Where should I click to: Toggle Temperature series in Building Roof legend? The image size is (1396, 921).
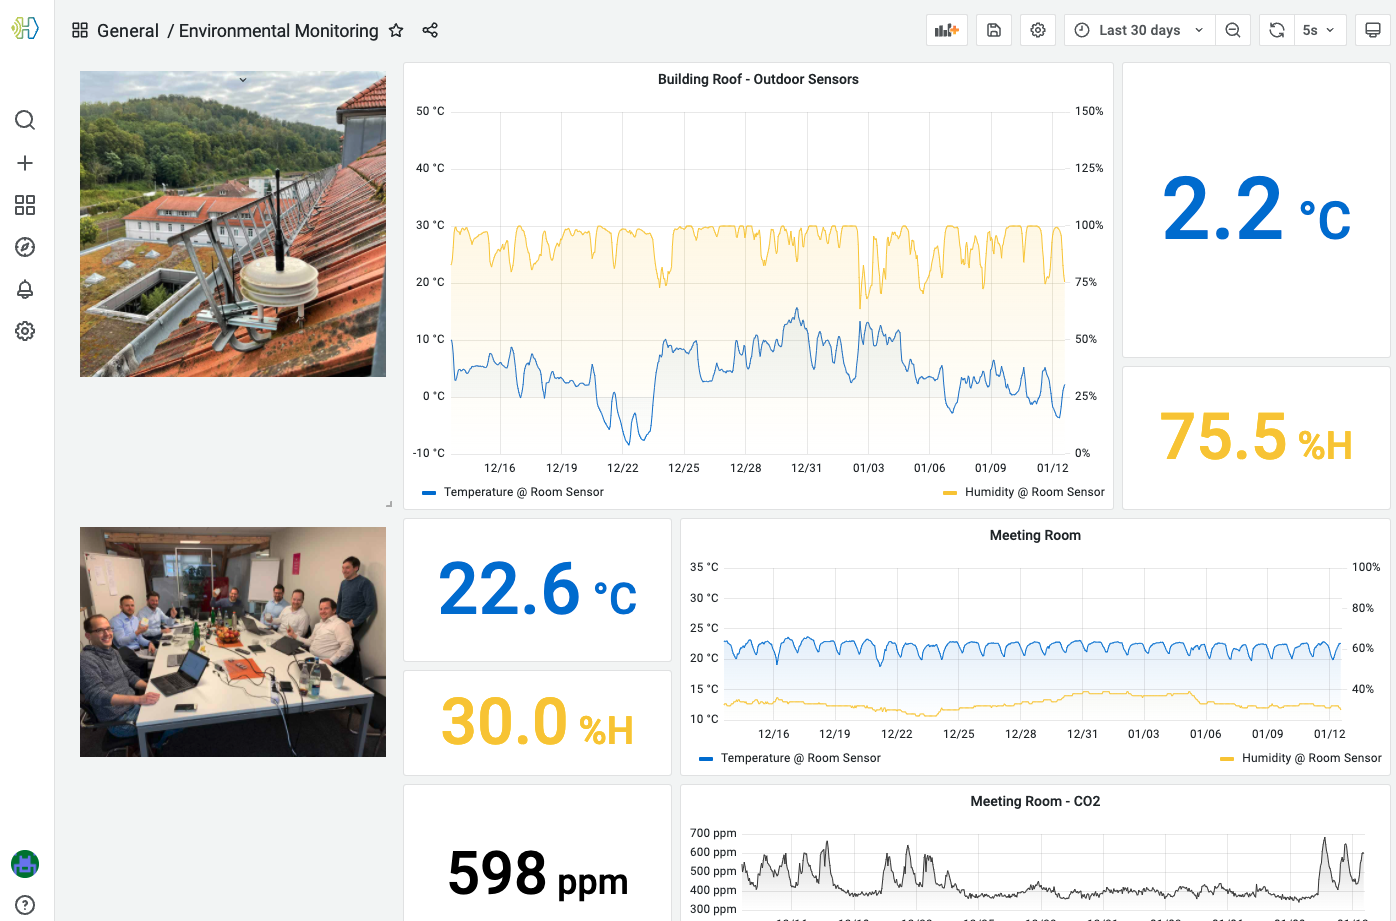point(523,492)
